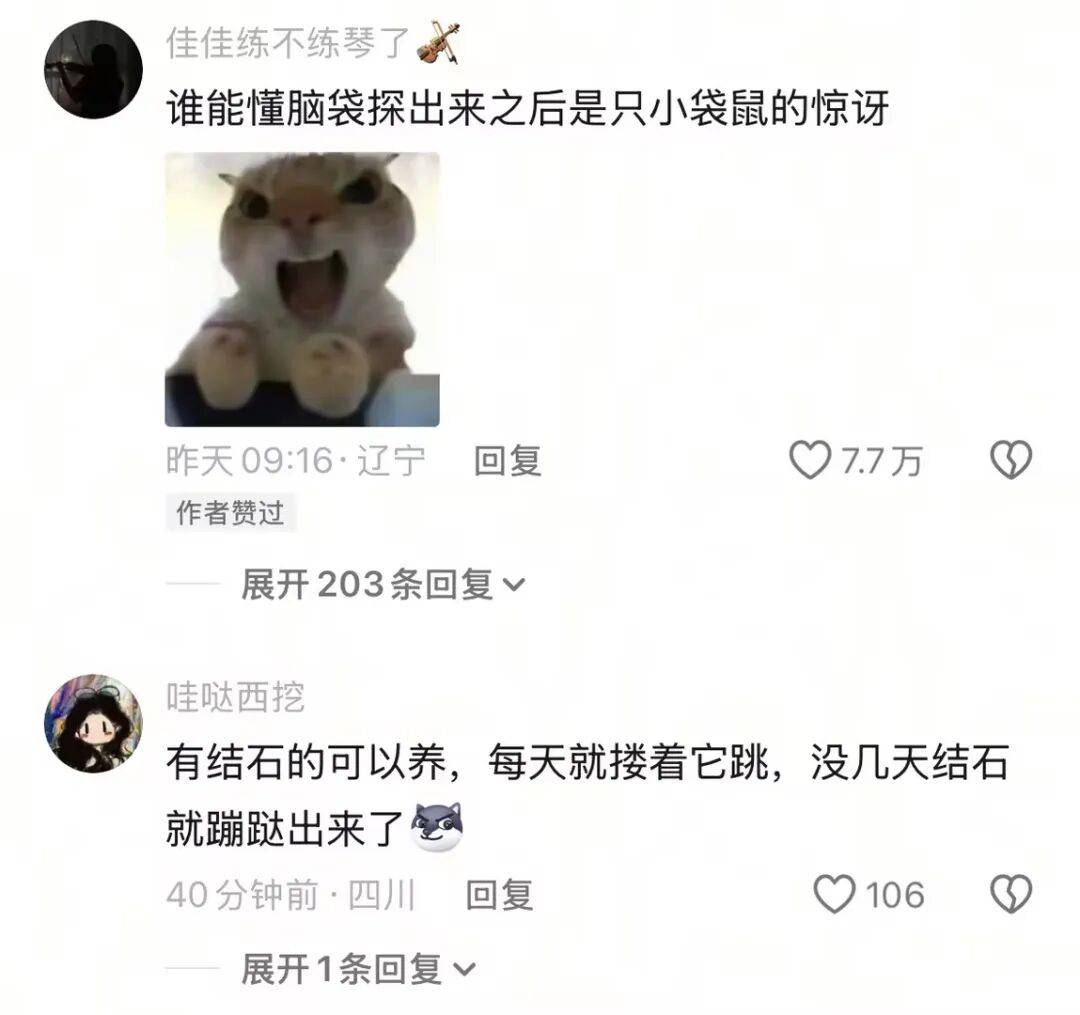Tap the husky emoji in second comment
Image resolution: width=1080 pixels, height=1015 pixels.
[x=436, y=826]
